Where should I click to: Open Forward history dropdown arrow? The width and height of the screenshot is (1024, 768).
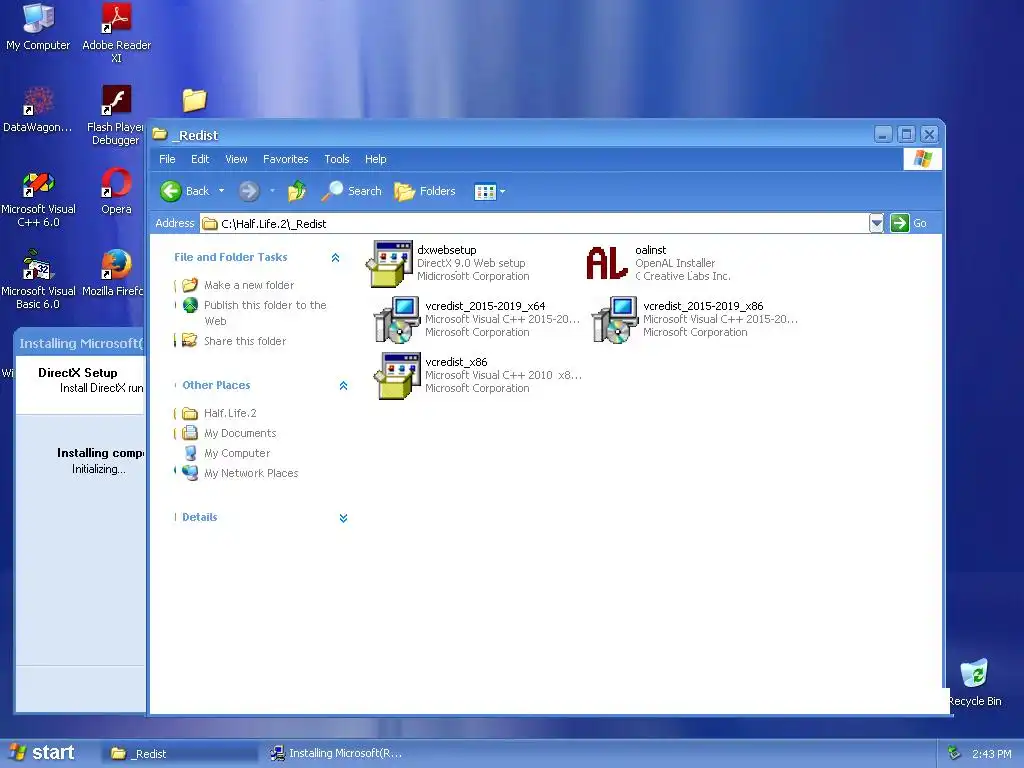point(272,191)
